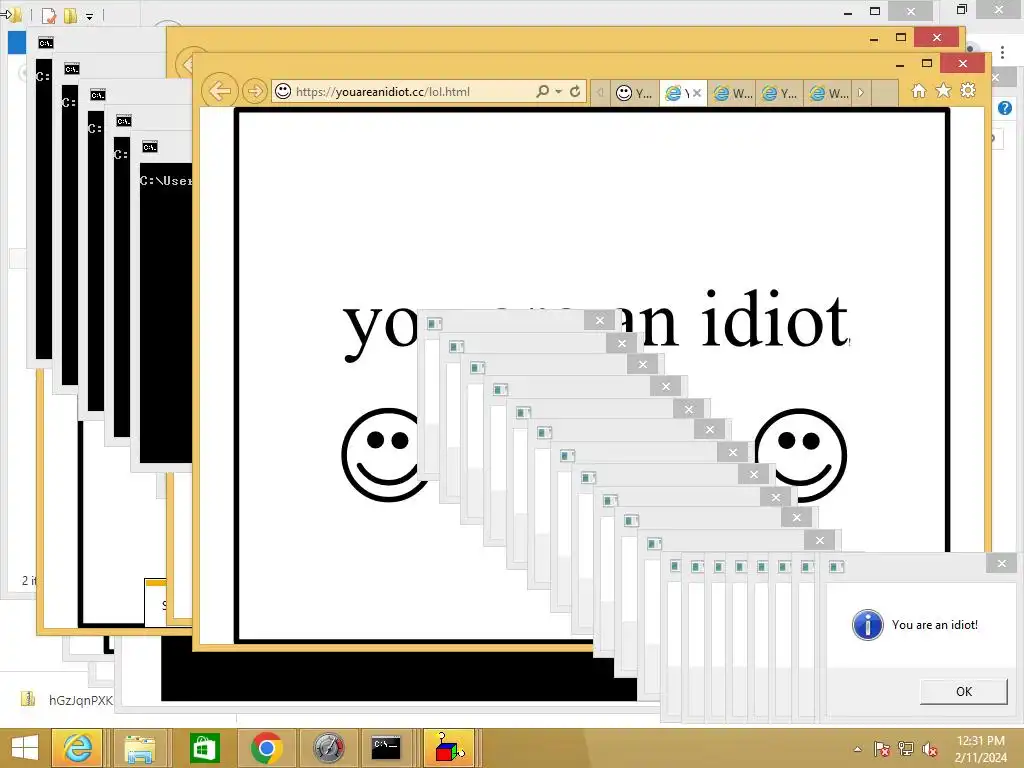The width and height of the screenshot is (1024, 768).
Task: Click the blue info icon in the dialog
Action: pos(868,625)
